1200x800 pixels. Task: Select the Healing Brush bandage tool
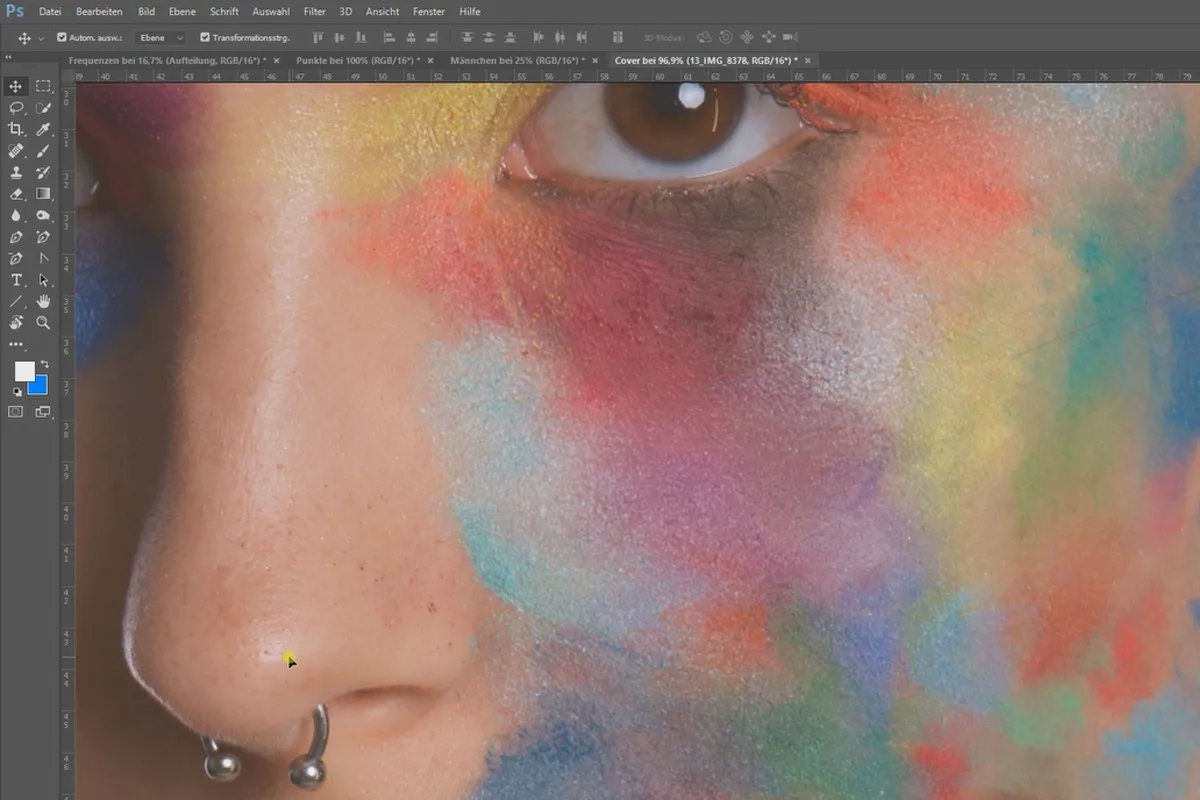click(16, 151)
